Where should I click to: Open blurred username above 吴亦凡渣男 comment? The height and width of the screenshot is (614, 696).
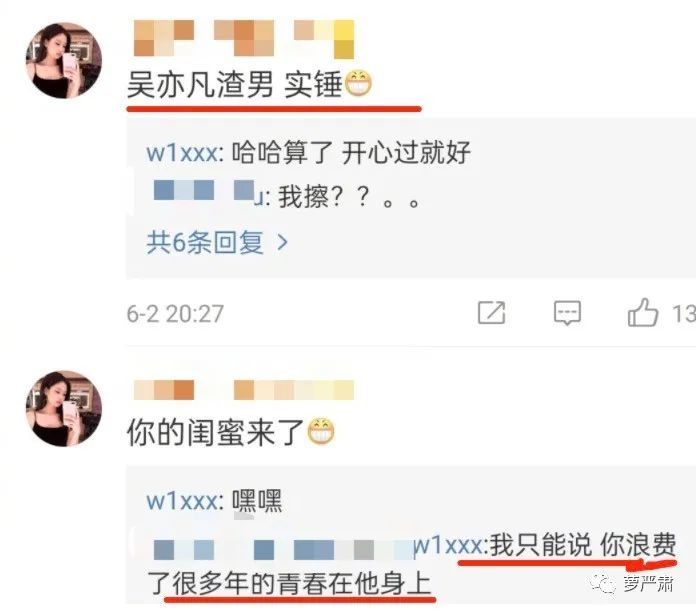tap(244, 39)
